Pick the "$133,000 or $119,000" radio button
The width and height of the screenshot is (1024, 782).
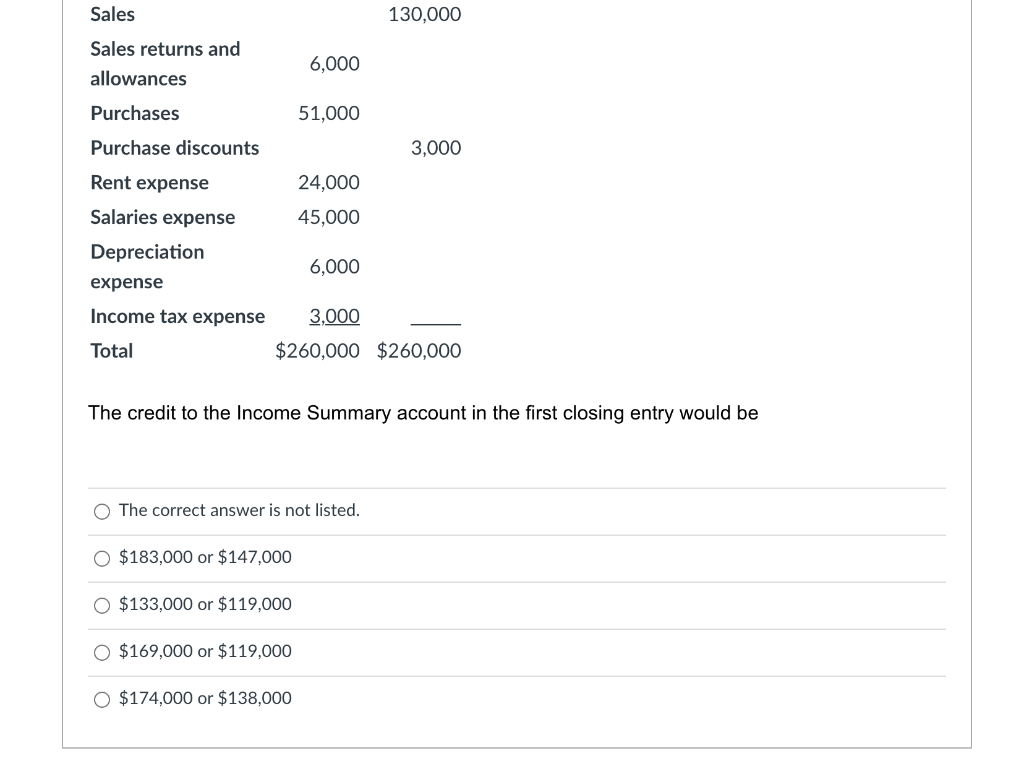click(102, 606)
